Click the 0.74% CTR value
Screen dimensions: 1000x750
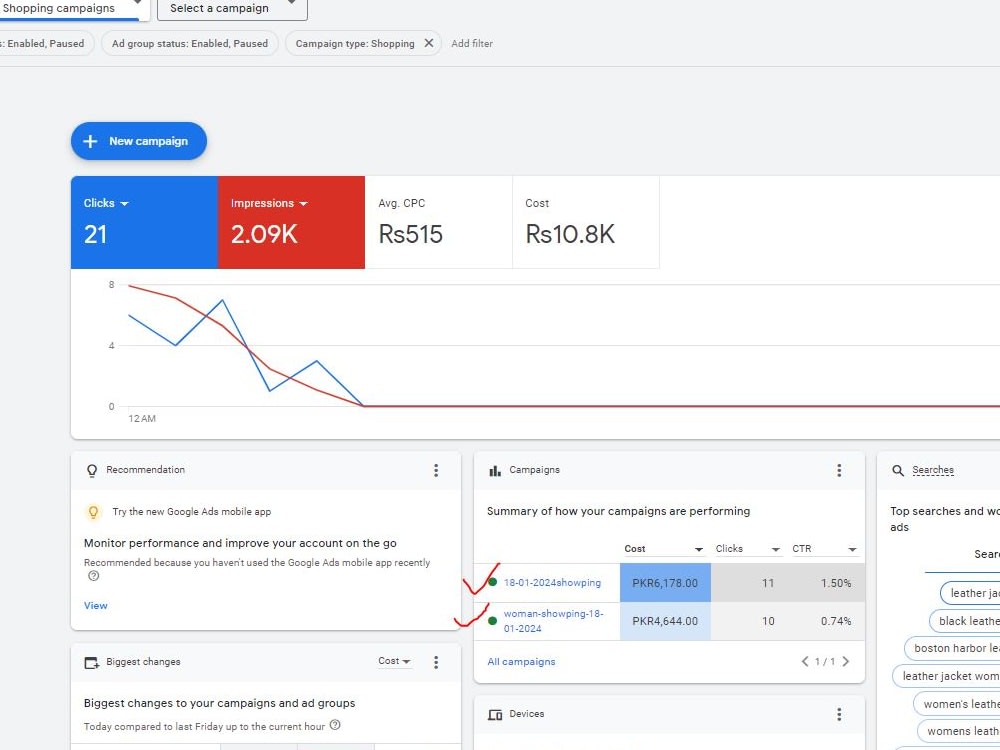pos(836,621)
